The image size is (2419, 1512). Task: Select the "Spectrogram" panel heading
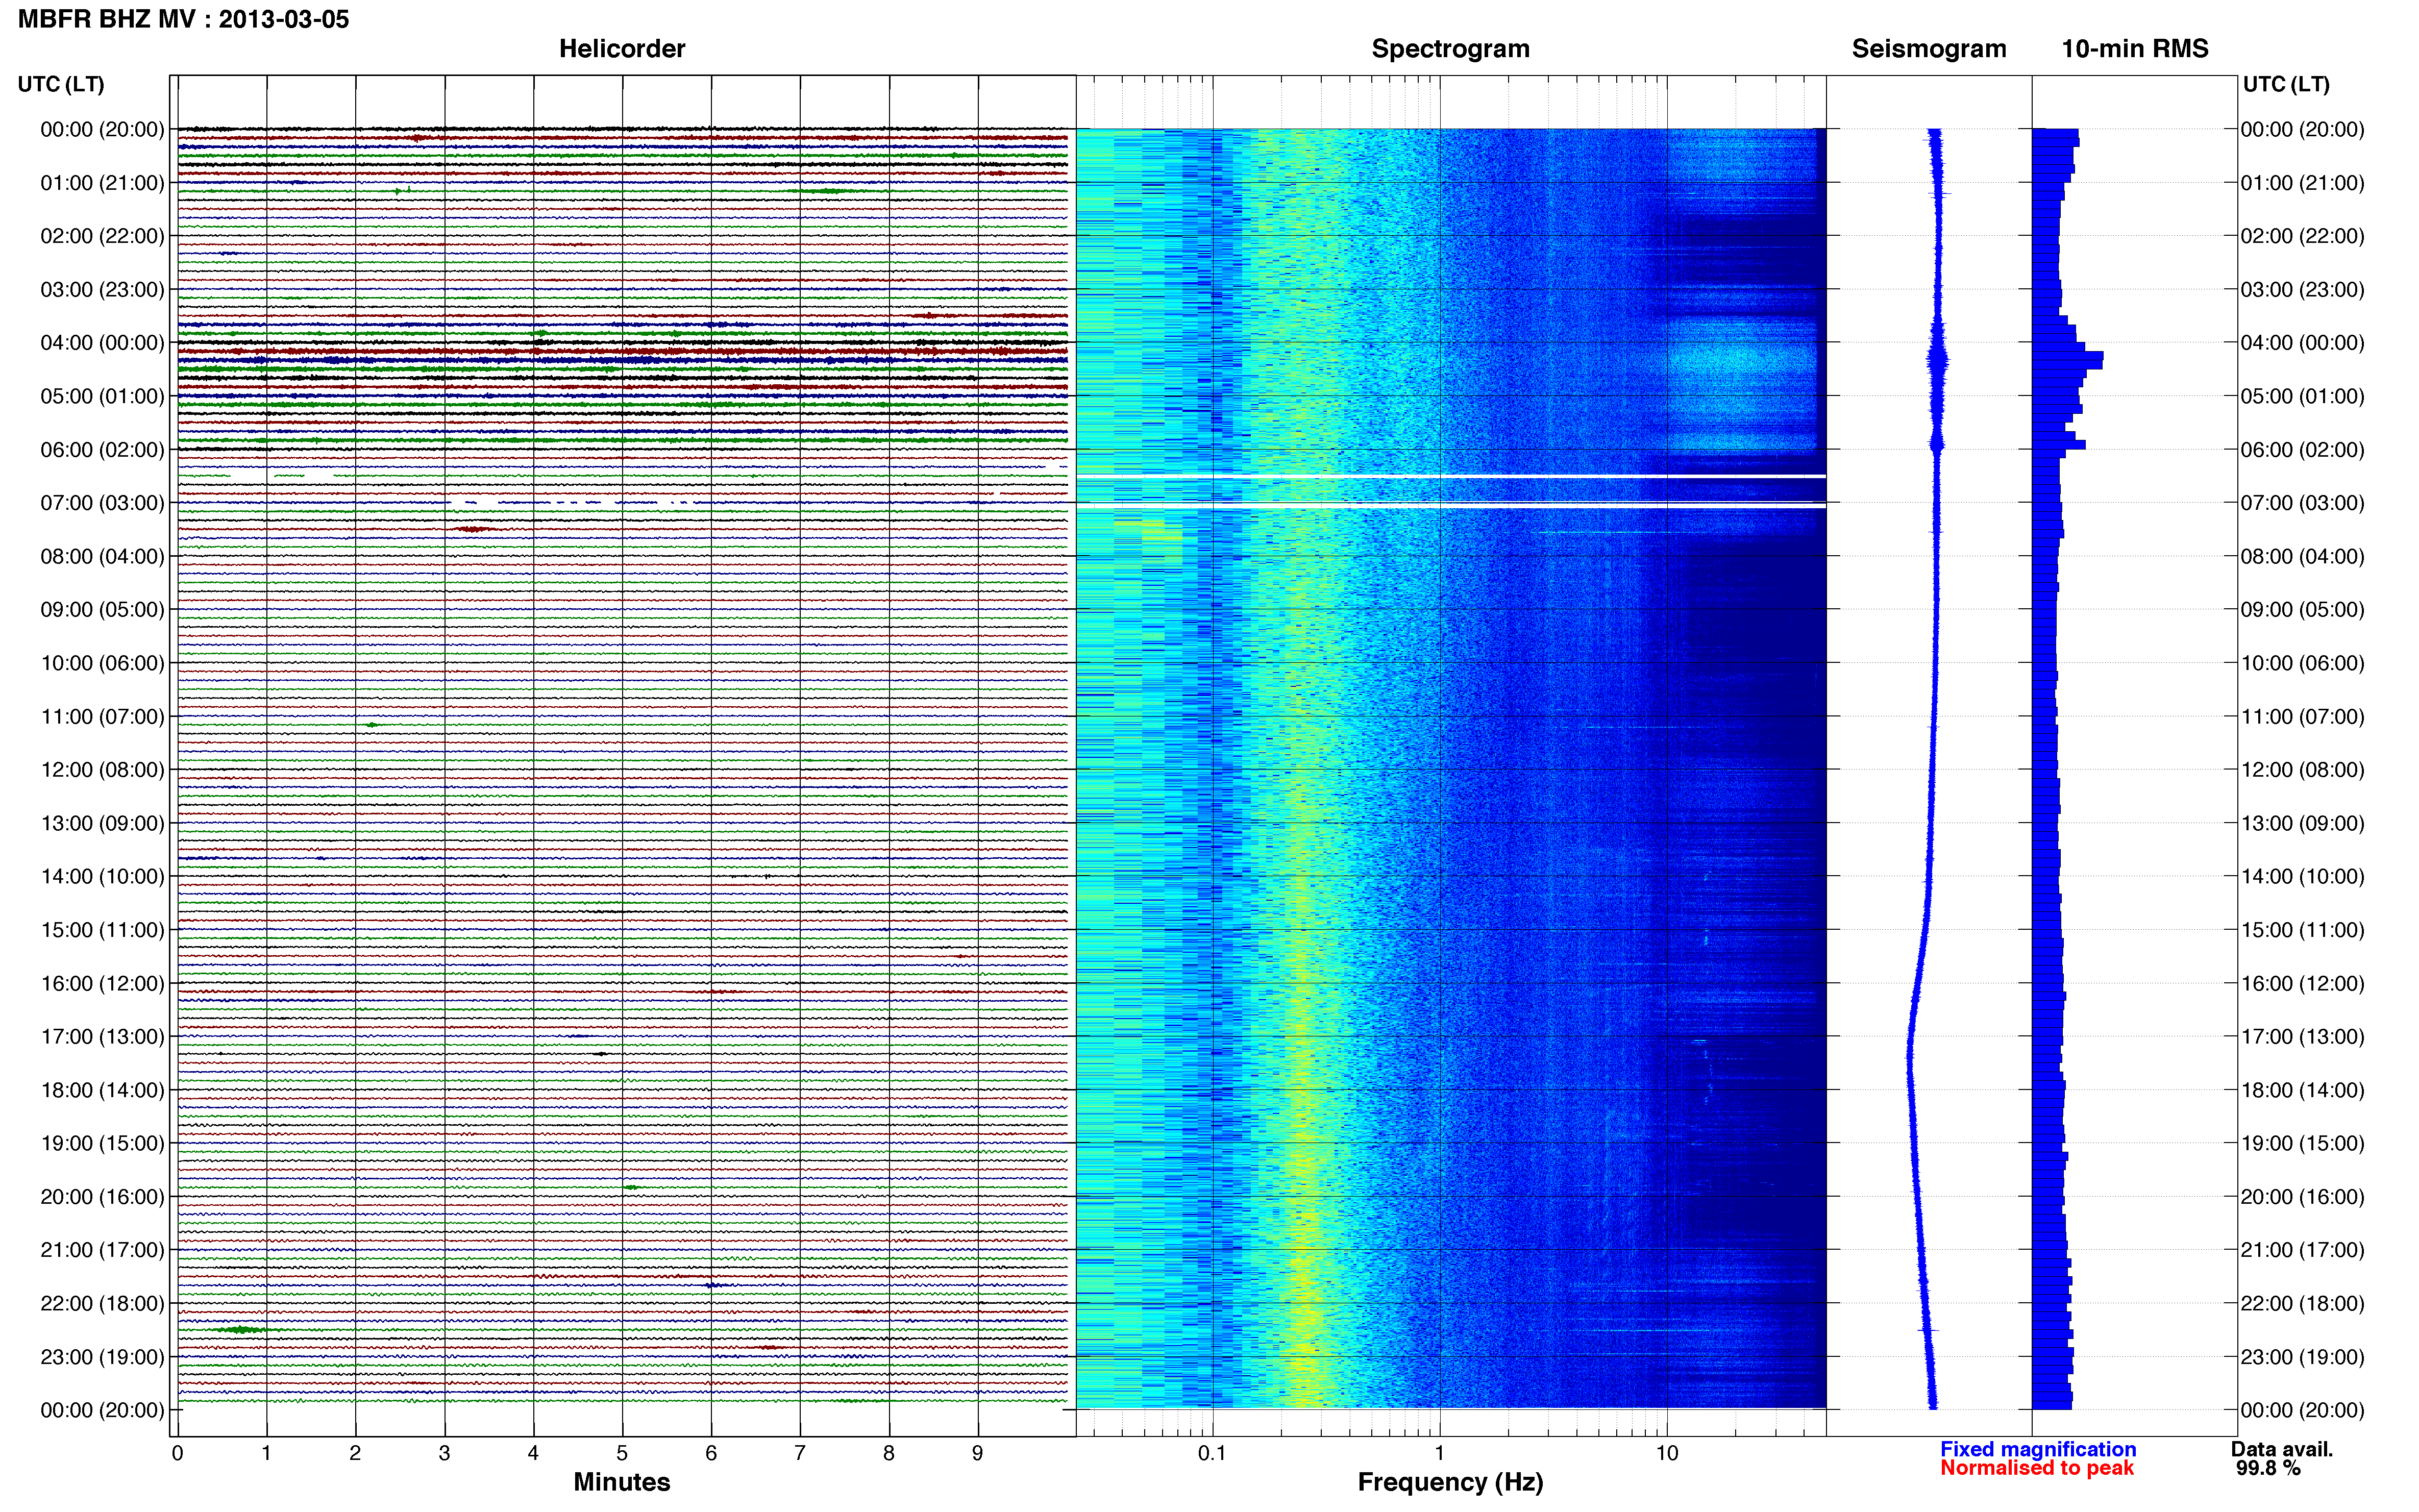tap(1450, 49)
